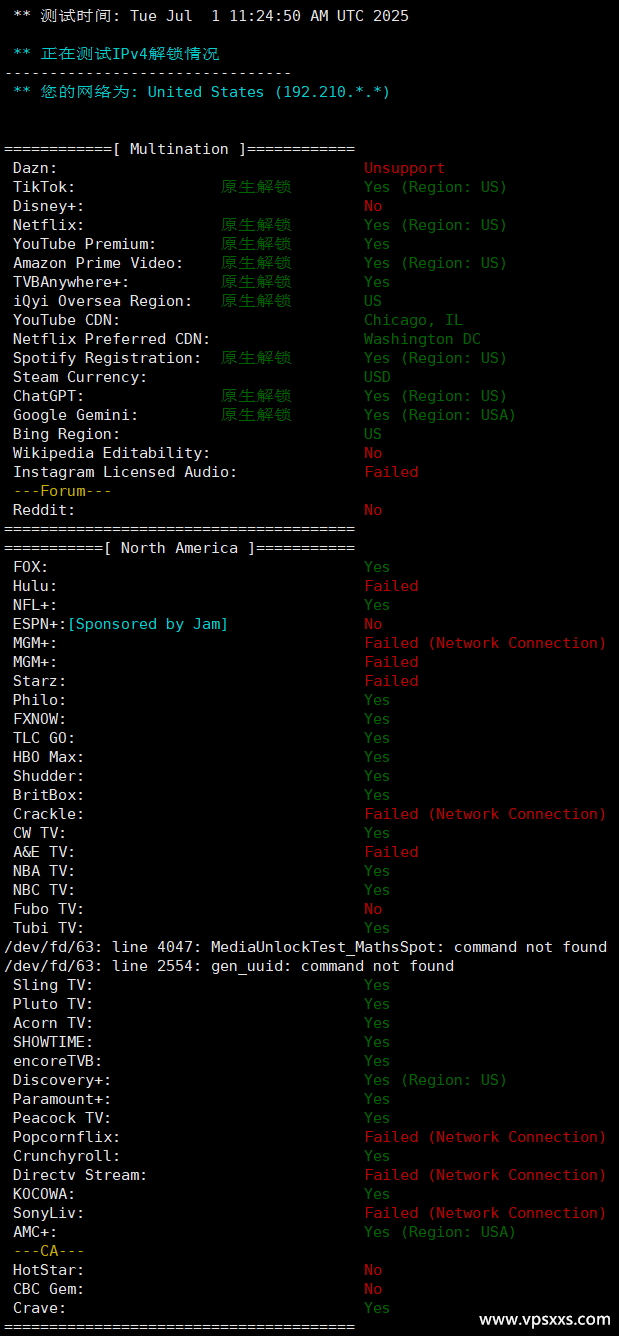Select the Google Gemini row label
The height and width of the screenshot is (1336, 619).
[75, 415]
